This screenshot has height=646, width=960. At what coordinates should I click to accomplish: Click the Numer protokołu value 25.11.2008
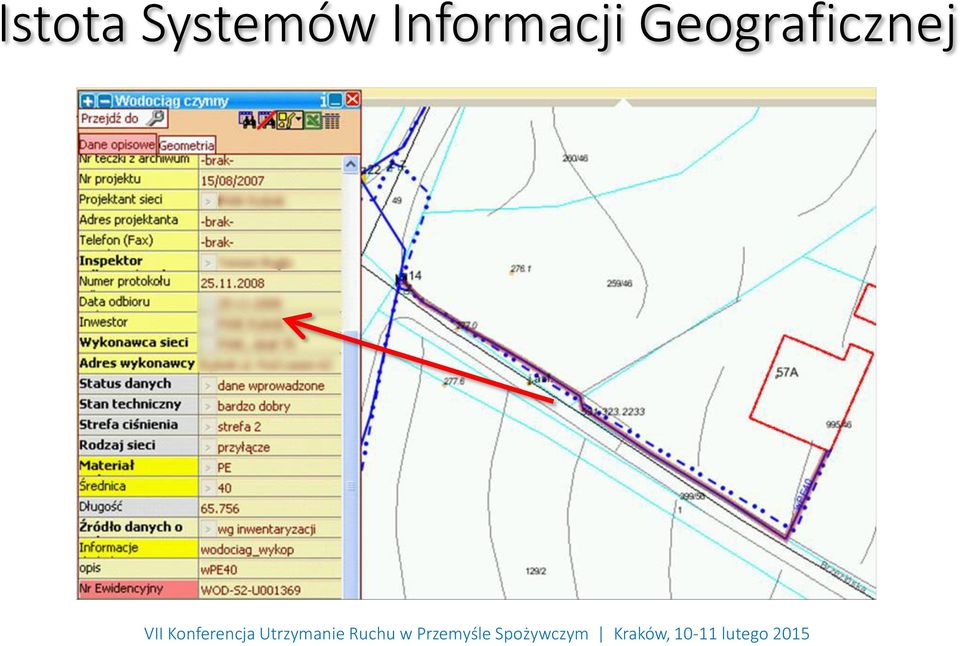click(x=232, y=283)
